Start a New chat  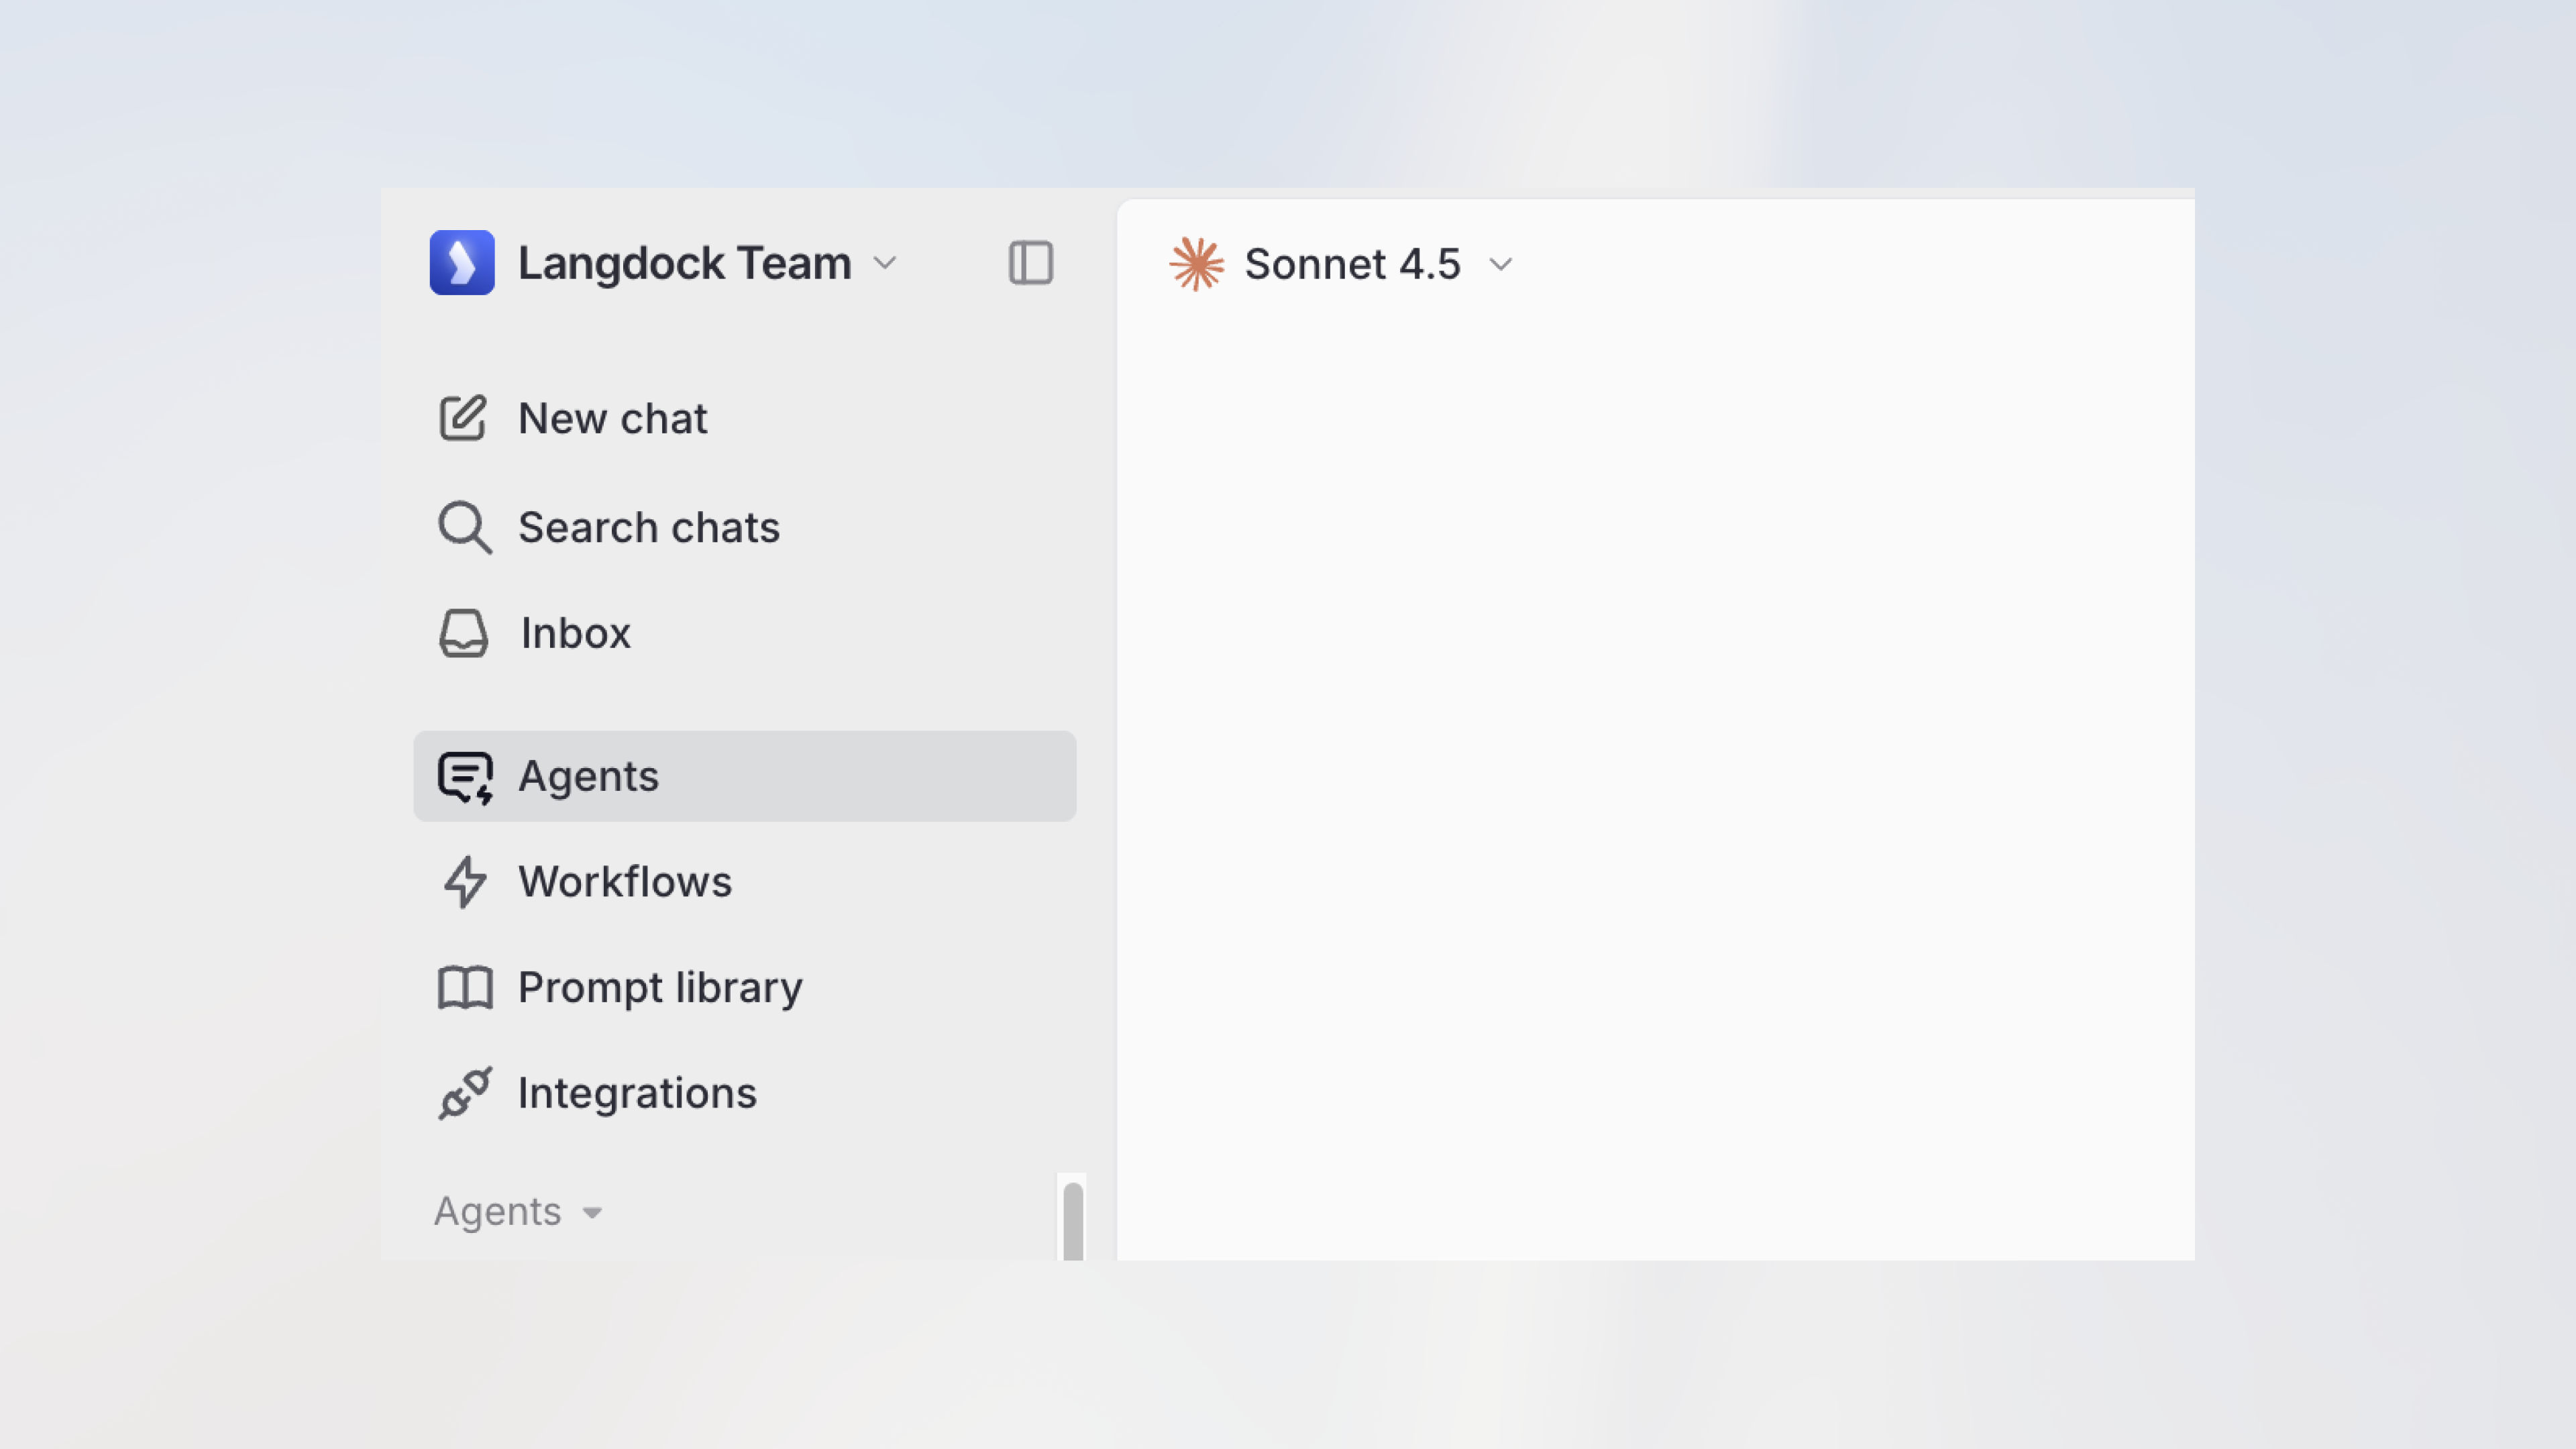pos(612,418)
